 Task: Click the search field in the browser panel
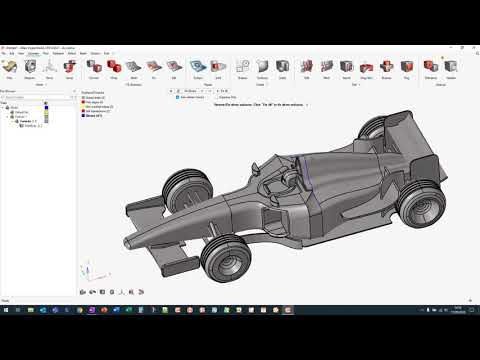36,97
